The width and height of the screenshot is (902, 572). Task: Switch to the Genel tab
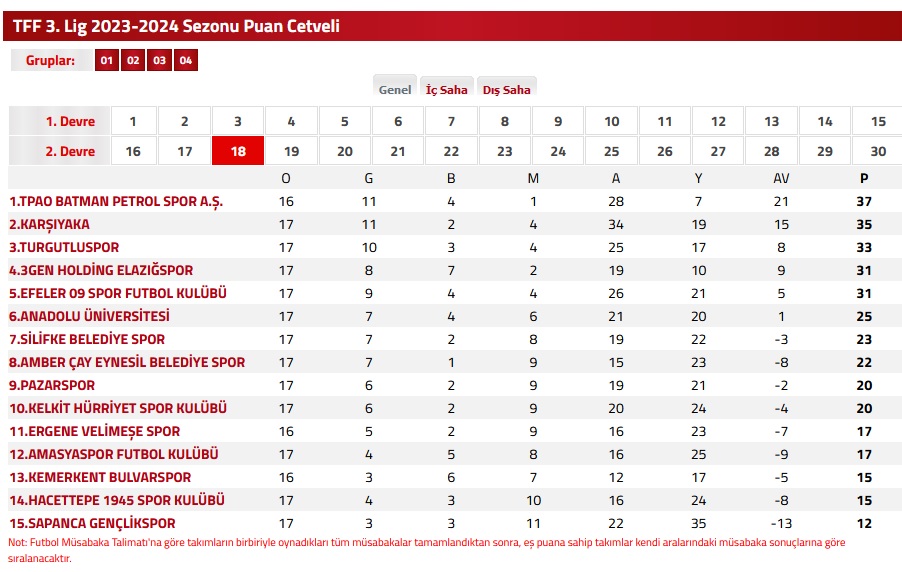(x=395, y=89)
